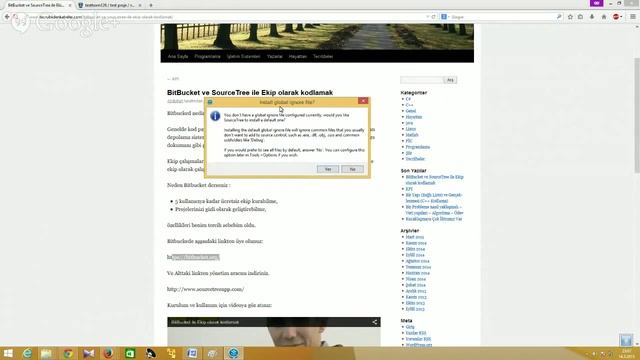Screen dimensions: 640x360
Task: Switch to the second browser tab
Action: (x=109, y=5)
